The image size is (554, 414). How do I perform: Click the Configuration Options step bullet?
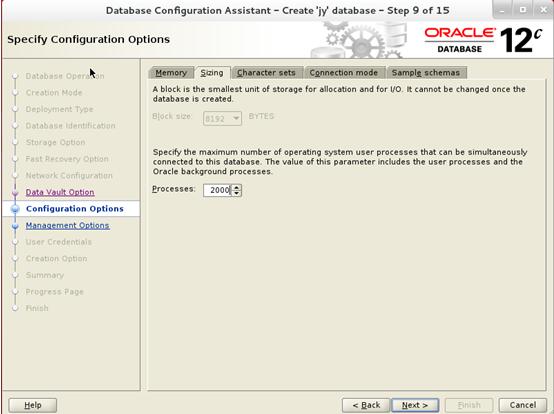tap(15, 209)
